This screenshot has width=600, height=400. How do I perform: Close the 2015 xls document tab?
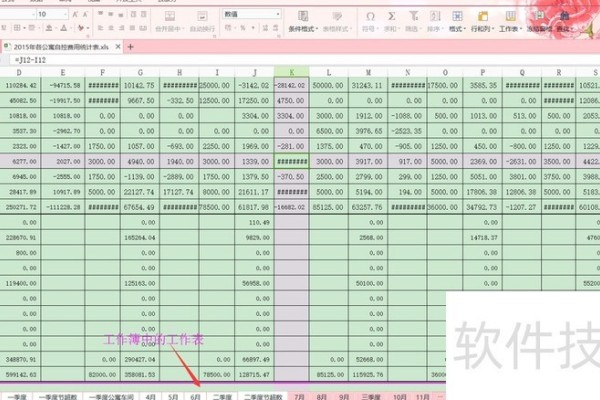(118, 47)
